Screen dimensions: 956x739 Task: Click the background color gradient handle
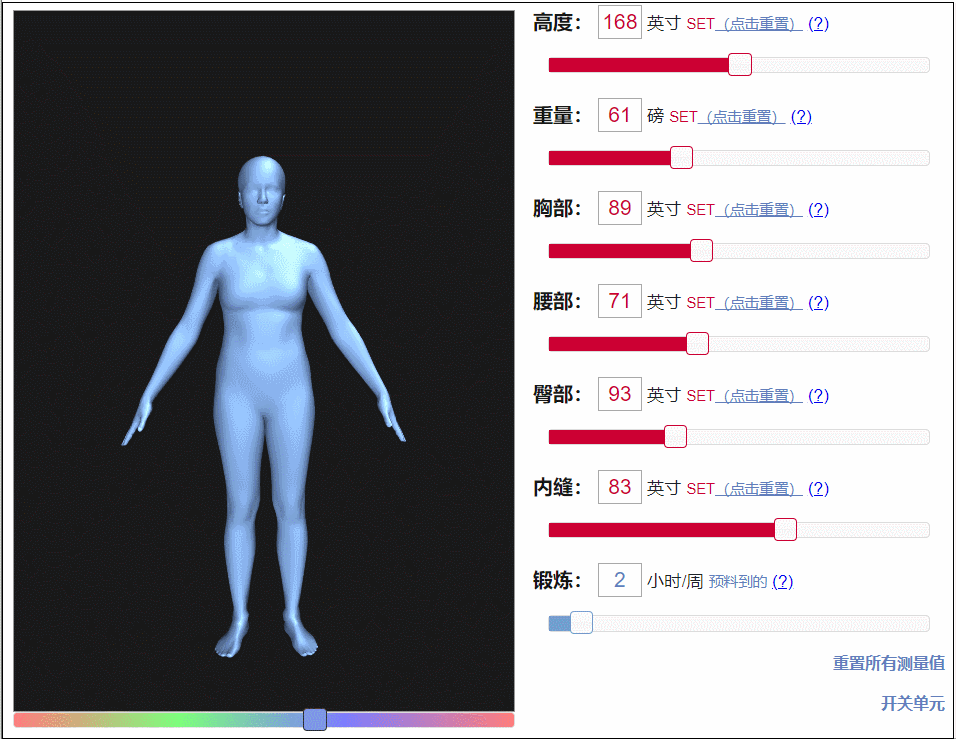click(x=314, y=720)
